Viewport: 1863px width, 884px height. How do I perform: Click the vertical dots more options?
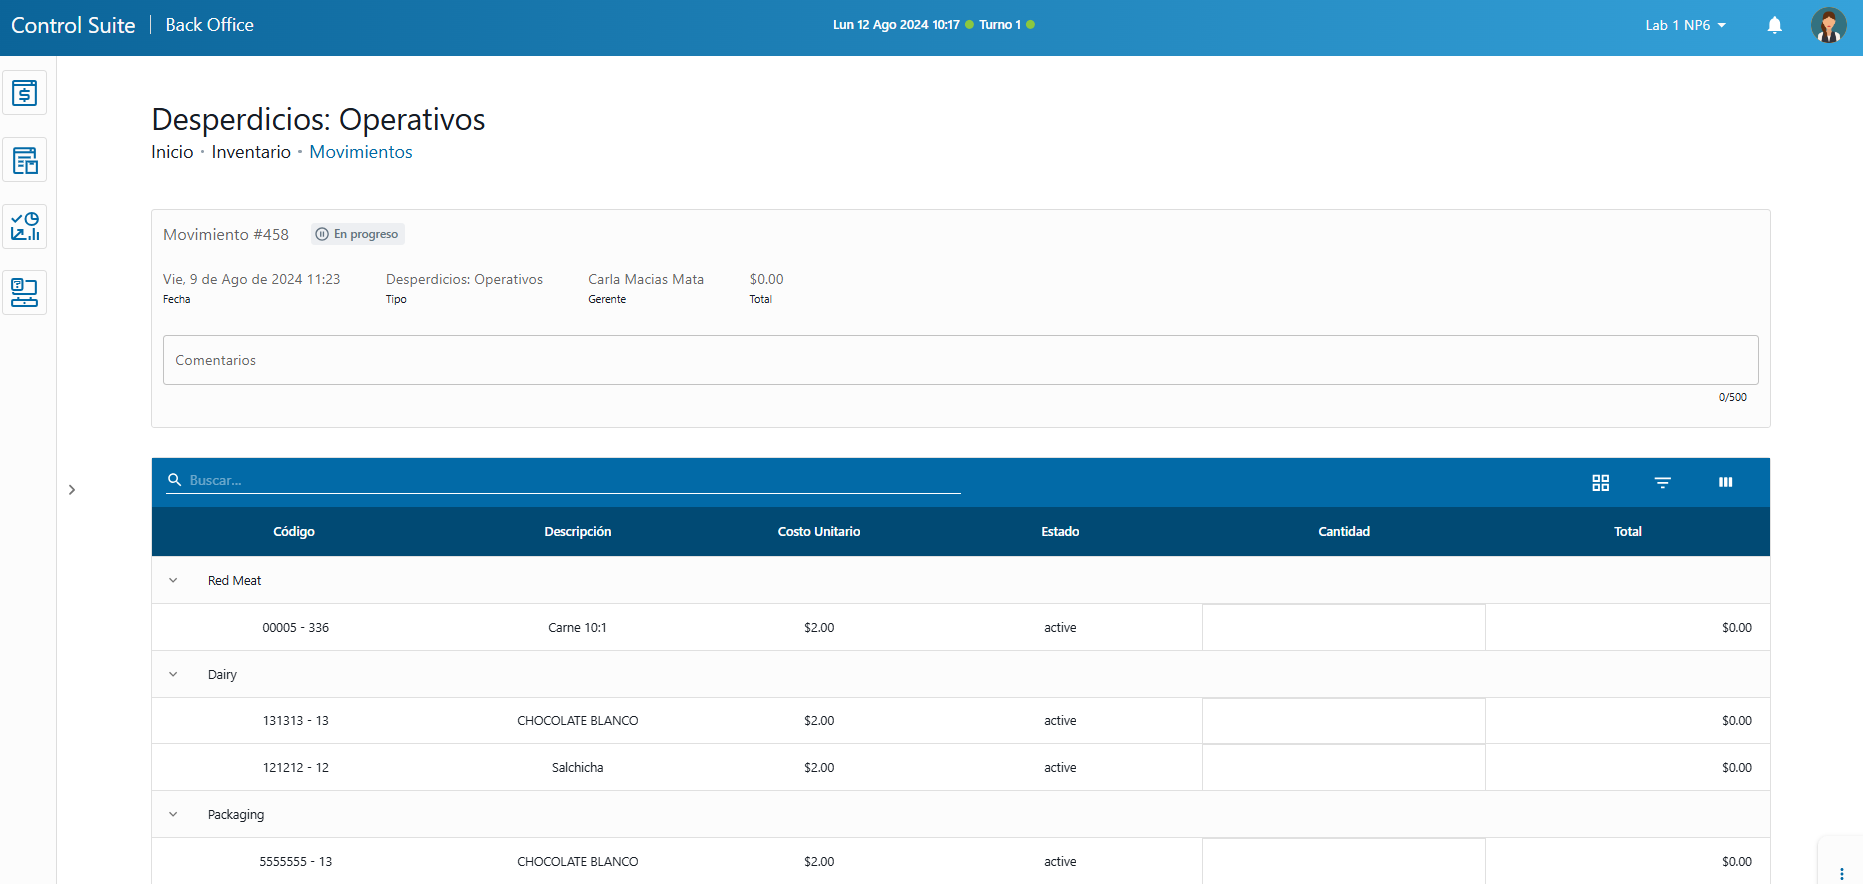pos(1841,873)
